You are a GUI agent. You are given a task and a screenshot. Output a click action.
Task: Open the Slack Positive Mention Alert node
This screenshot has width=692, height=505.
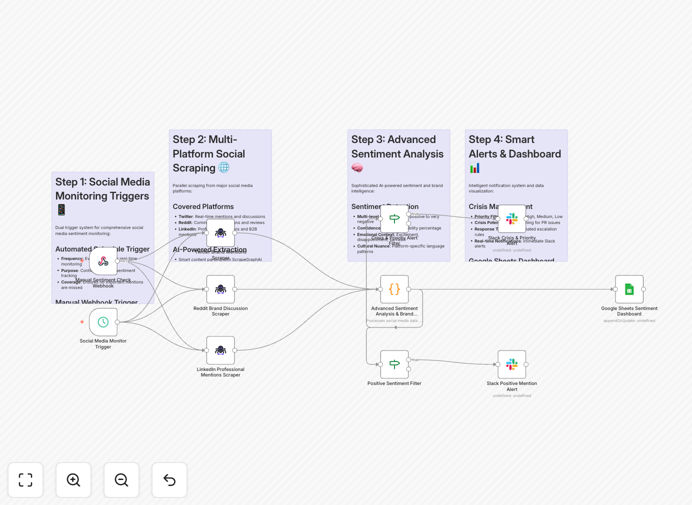point(512,365)
